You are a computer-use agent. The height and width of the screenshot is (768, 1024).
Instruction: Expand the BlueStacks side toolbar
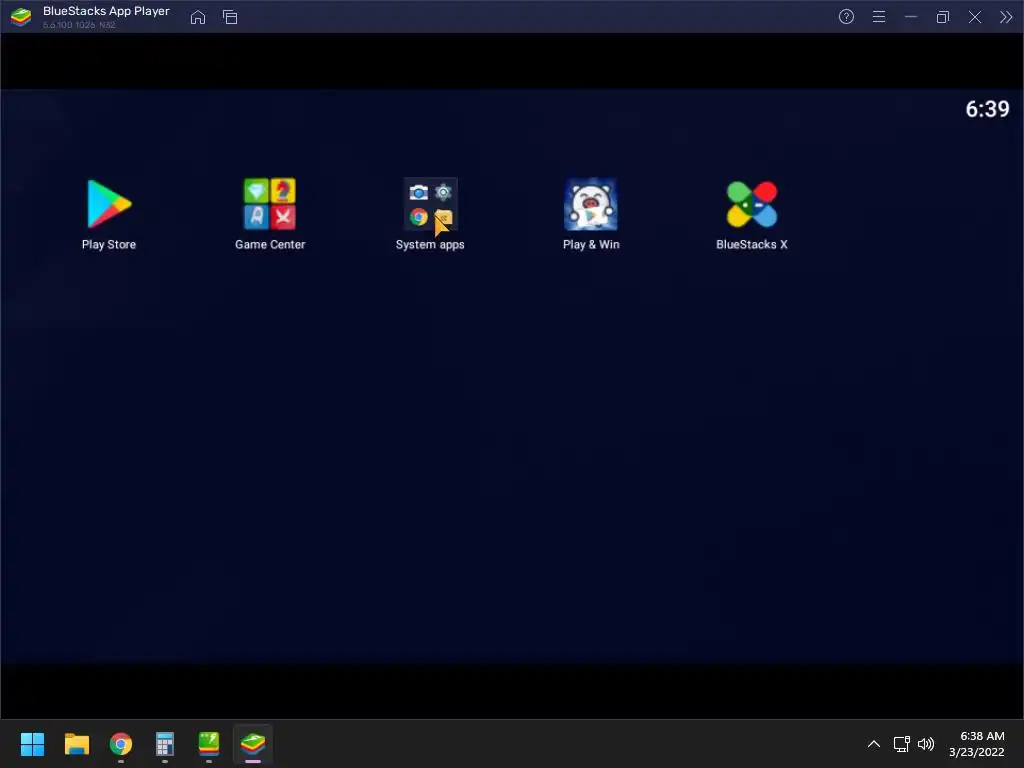pyautogui.click(x=1006, y=17)
